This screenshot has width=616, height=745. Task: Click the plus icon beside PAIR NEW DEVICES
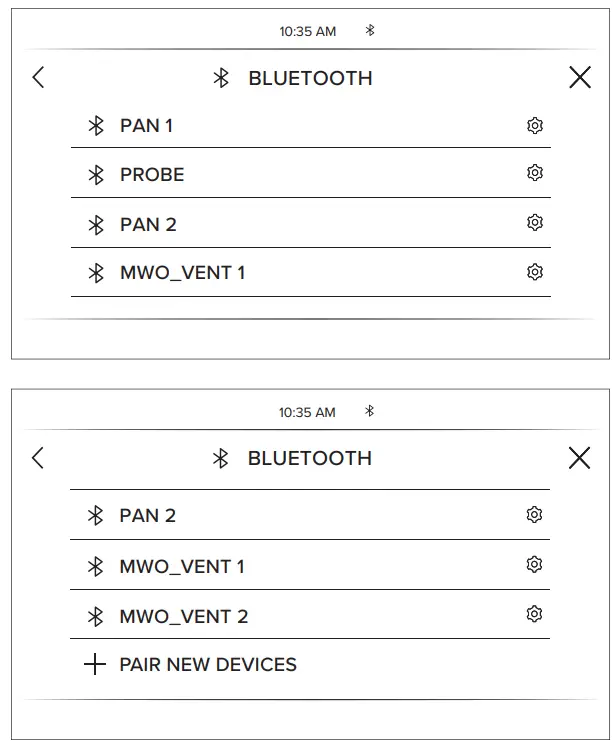(x=94, y=665)
